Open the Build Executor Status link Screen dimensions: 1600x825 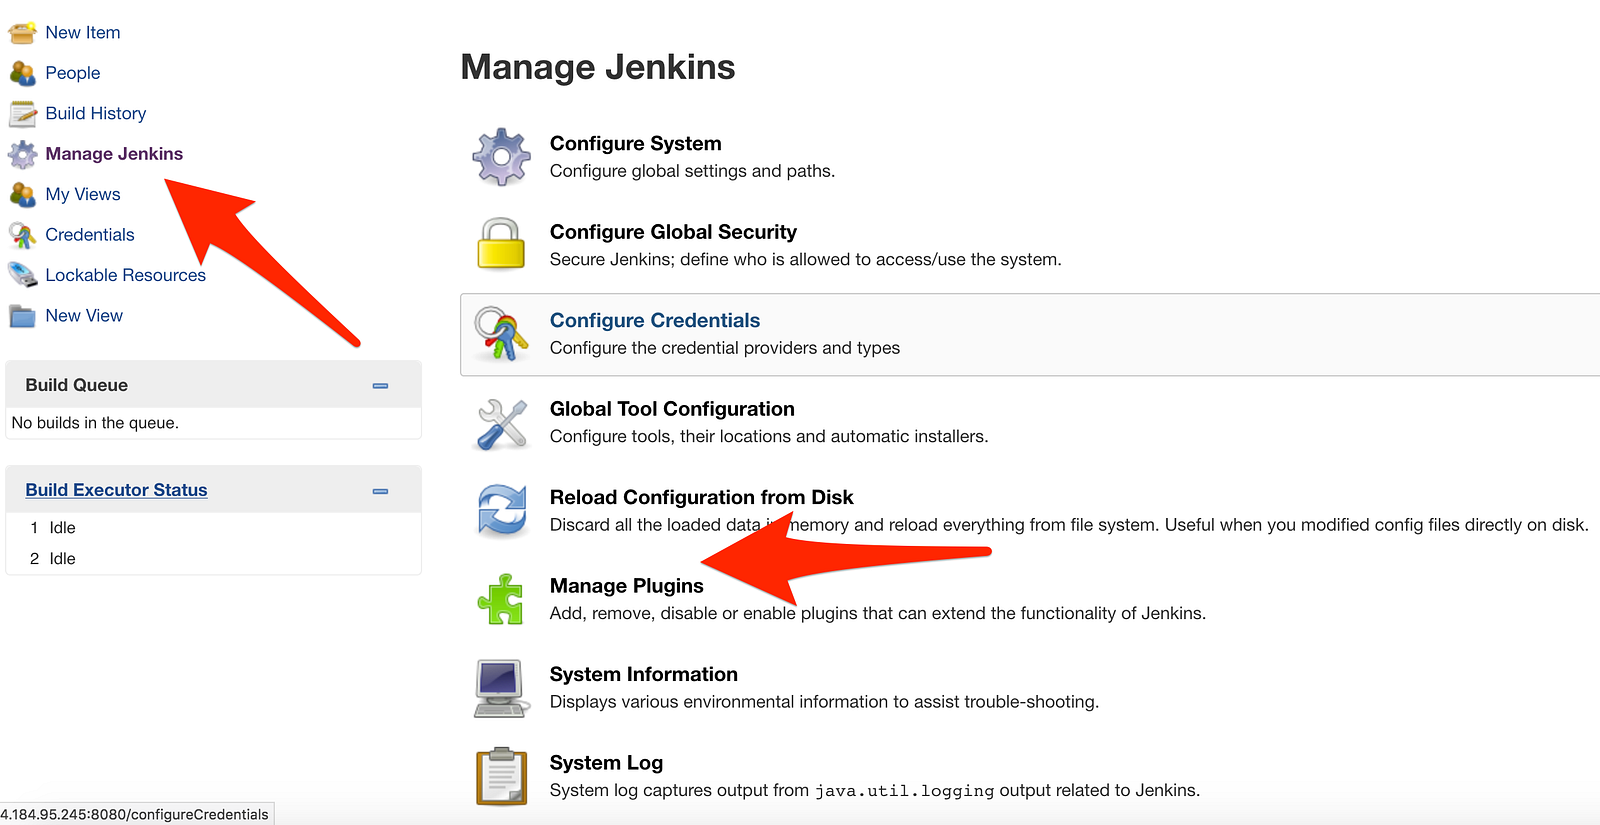[116, 490]
